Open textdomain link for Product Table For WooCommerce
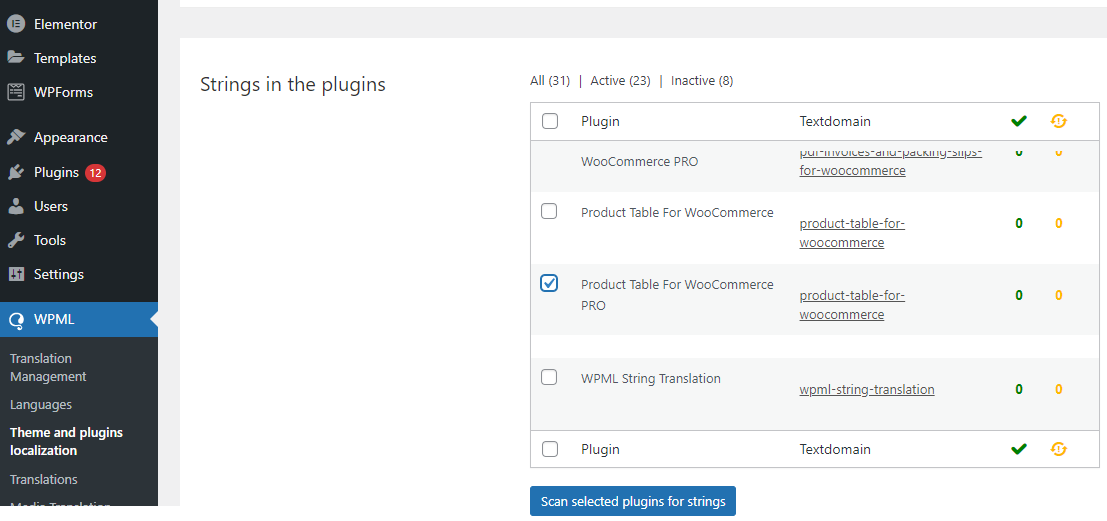The image size is (1107, 521). click(852, 233)
